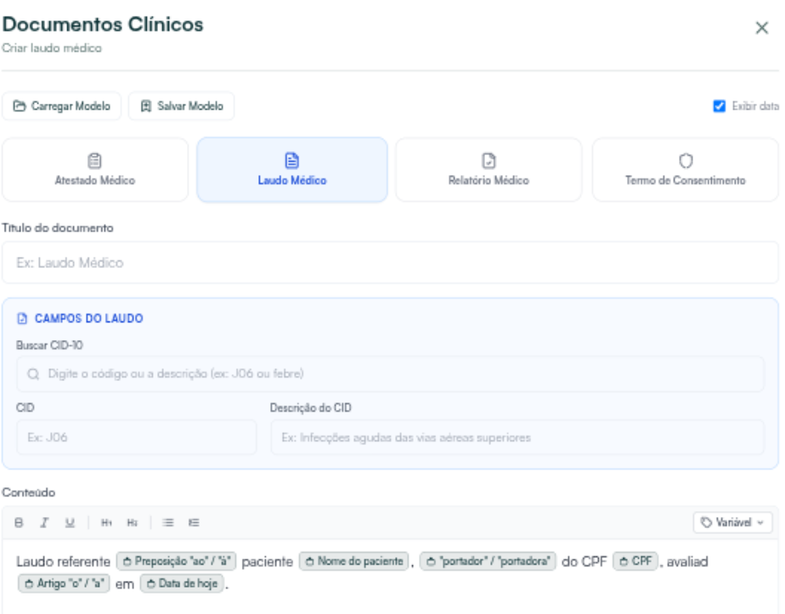Viewport: 785px width, 614px height.
Task: Click the Conteúdo label
Action: click(29, 492)
